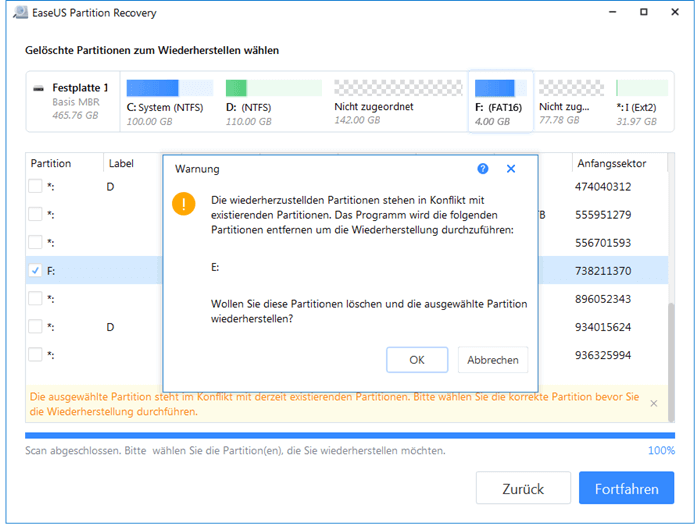The image size is (700, 529).
Task: Uncheck the F: partition checkbox
Action: coord(35,271)
